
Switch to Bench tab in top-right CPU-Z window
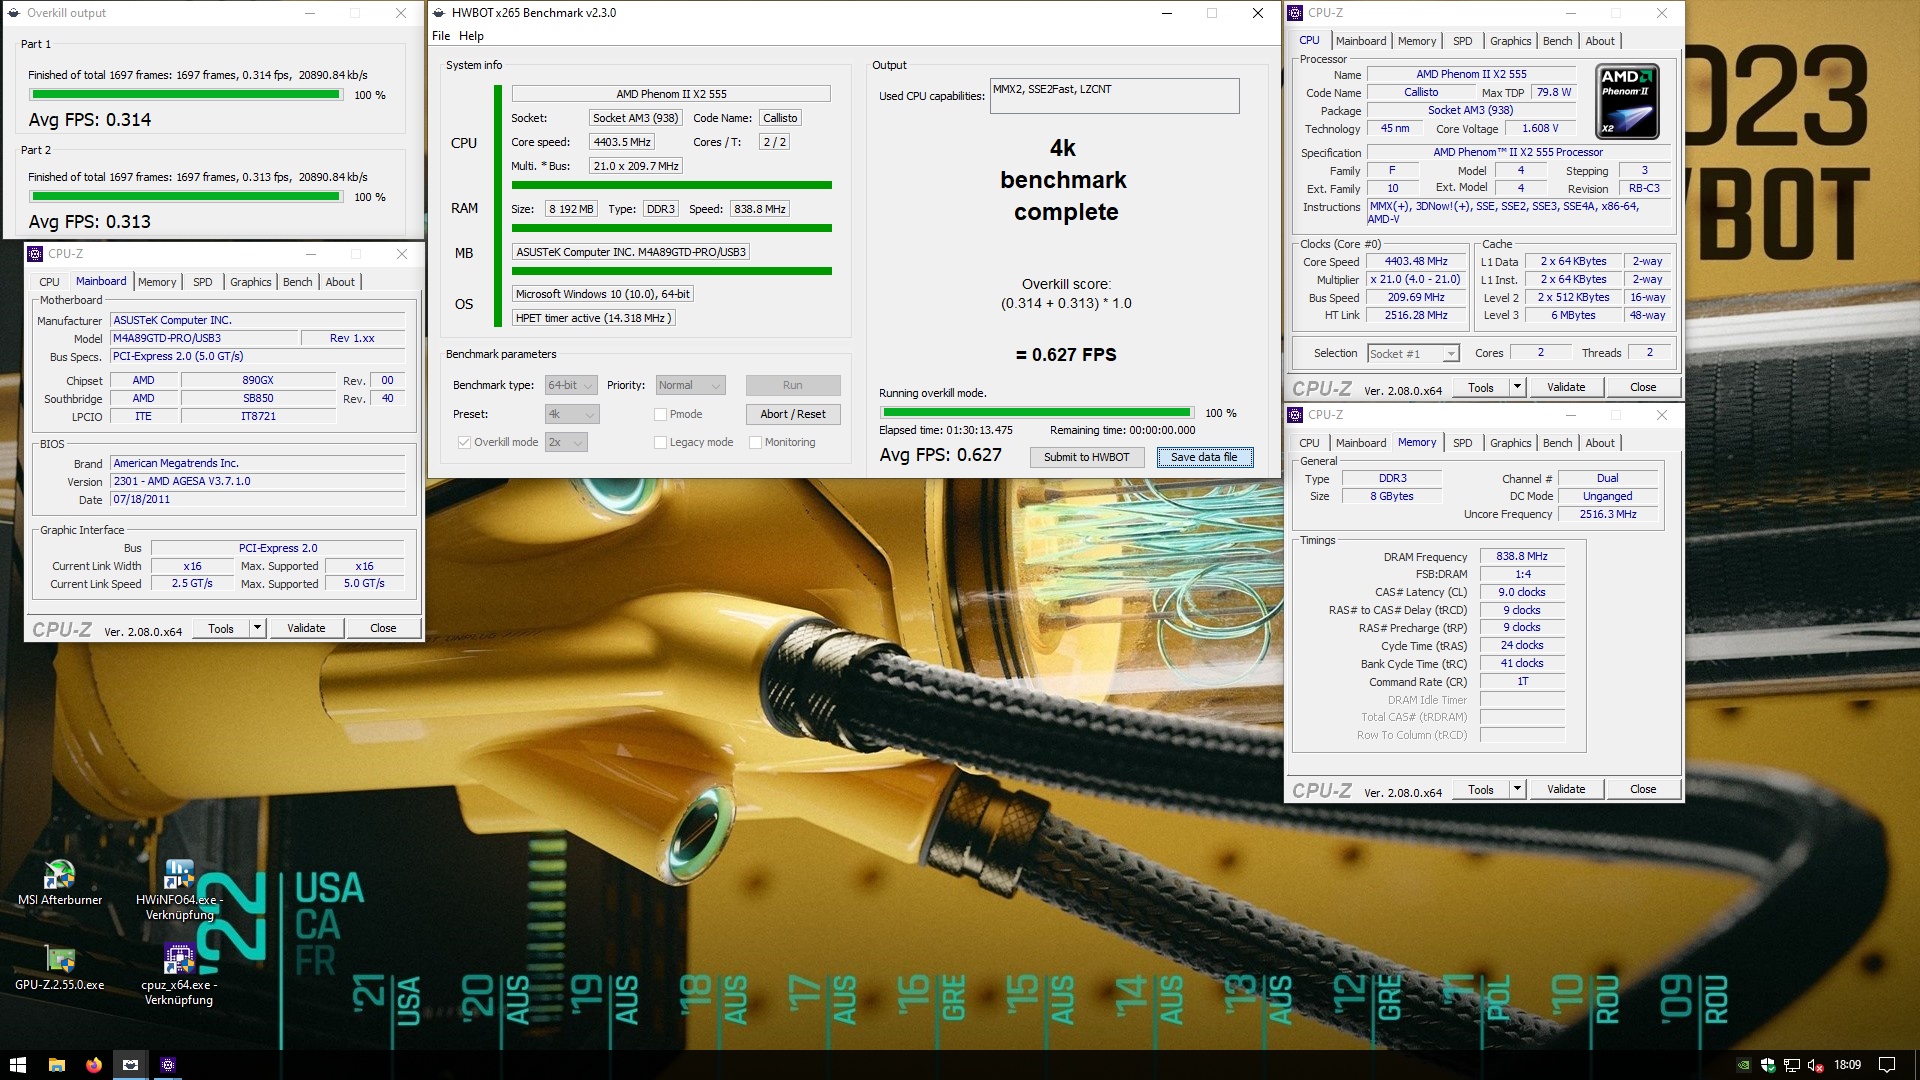click(x=1557, y=41)
